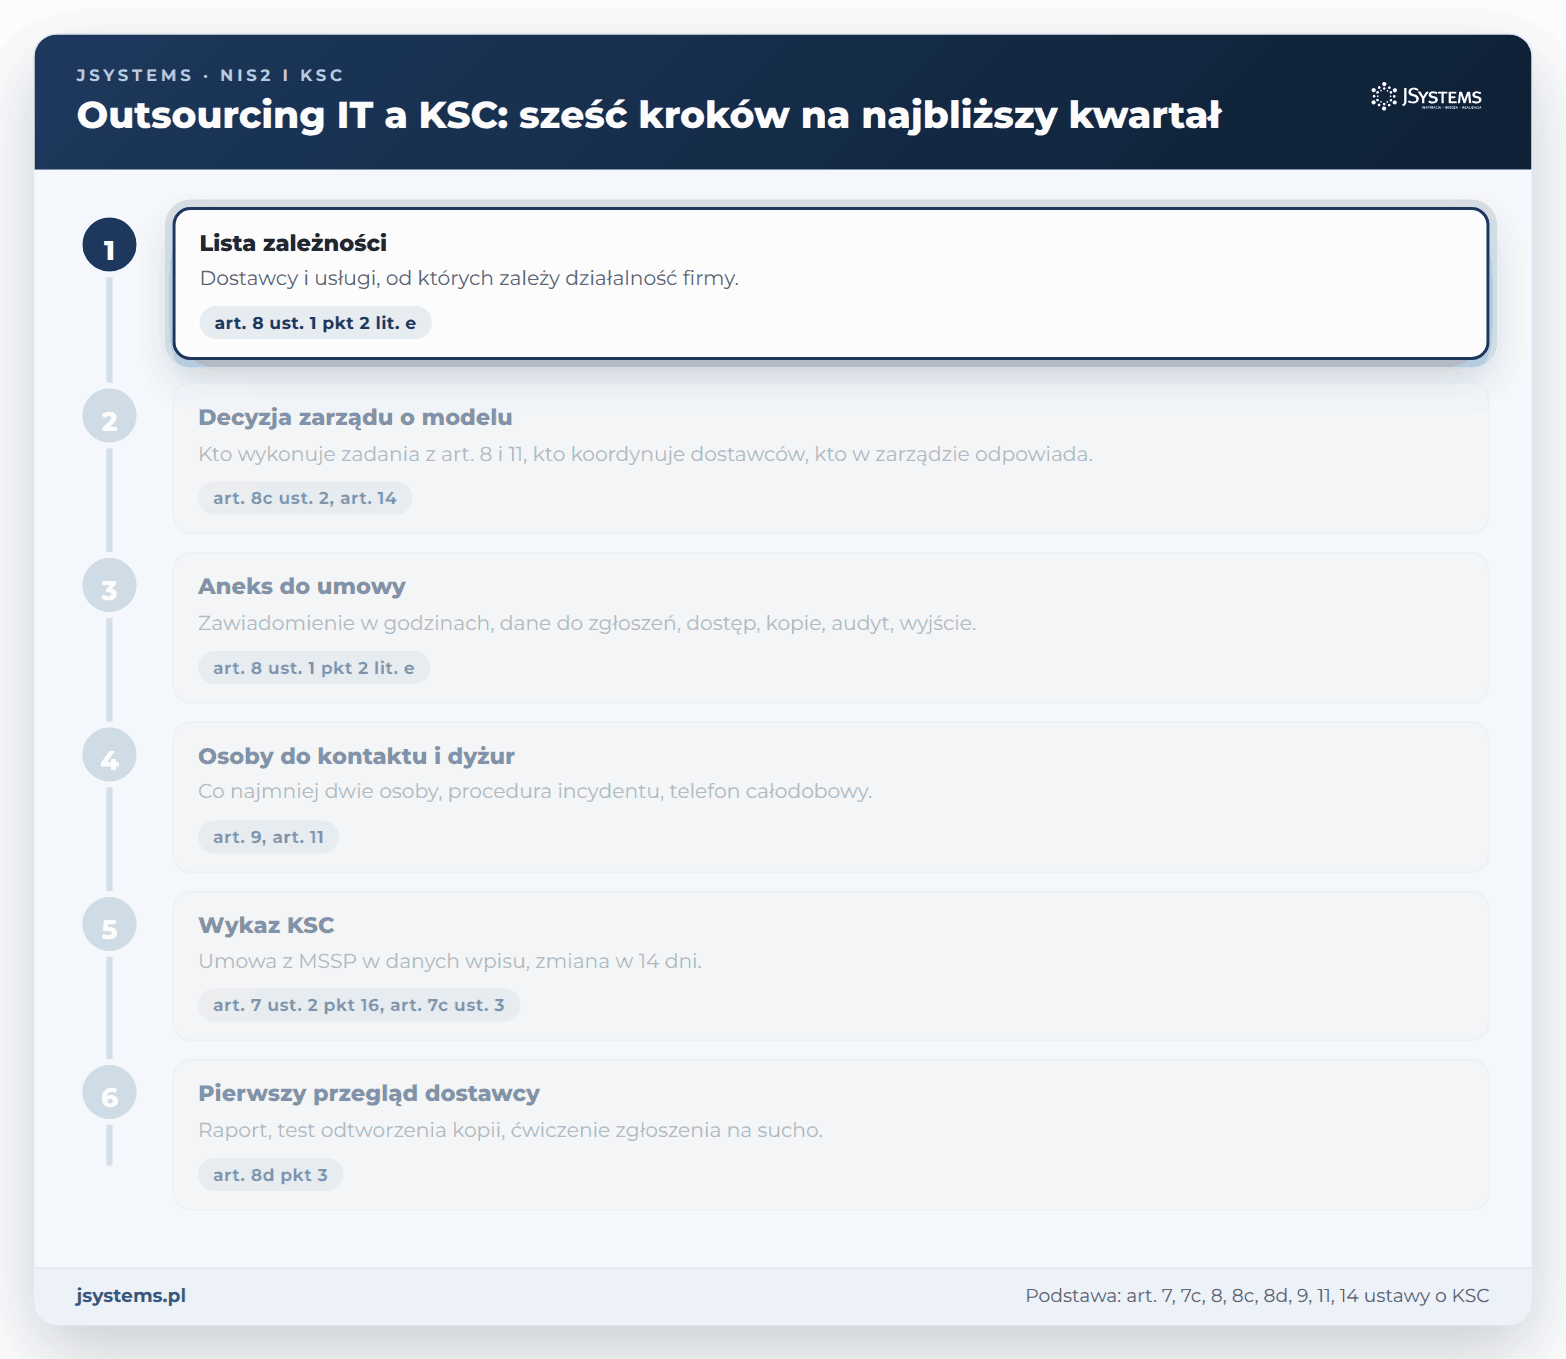The width and height of the screenshot is (1566, 1359).
Task: Click description "Kto wykonuje zadania z art. 8 i 11..."
Action: 645,454
